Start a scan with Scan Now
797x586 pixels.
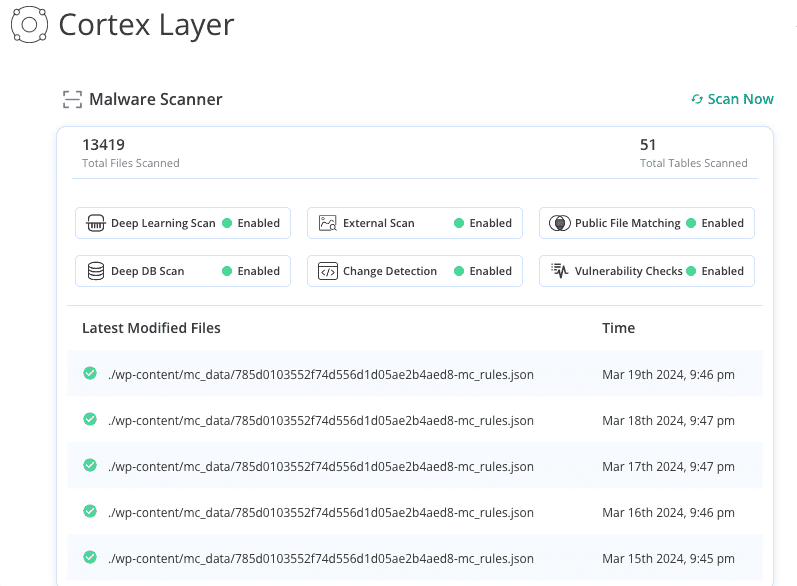pyautogui.click(x=732, y=99)
